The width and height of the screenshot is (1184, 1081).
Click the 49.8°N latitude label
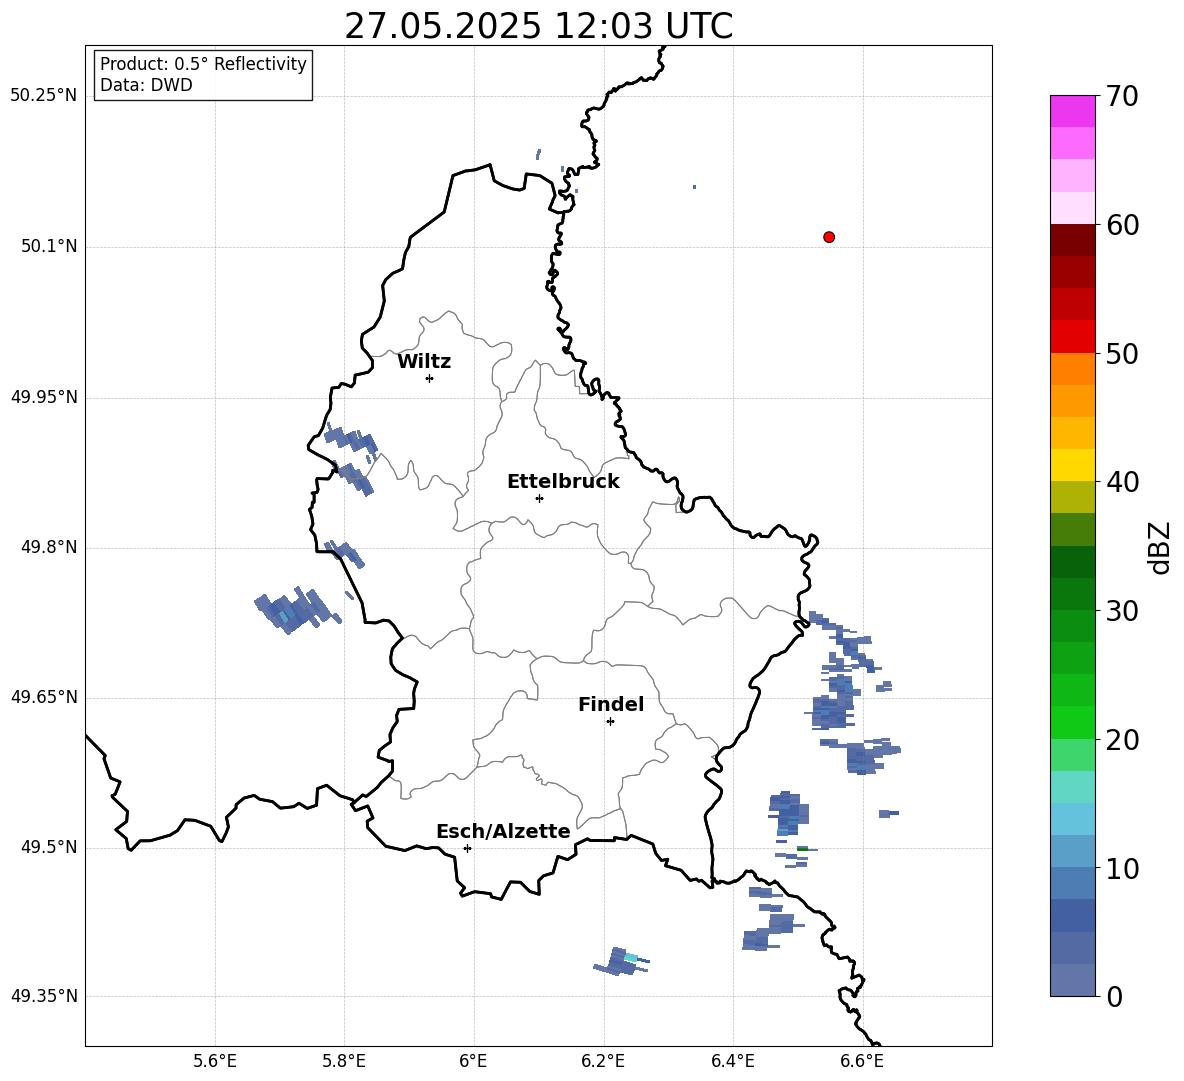[48, 547]
